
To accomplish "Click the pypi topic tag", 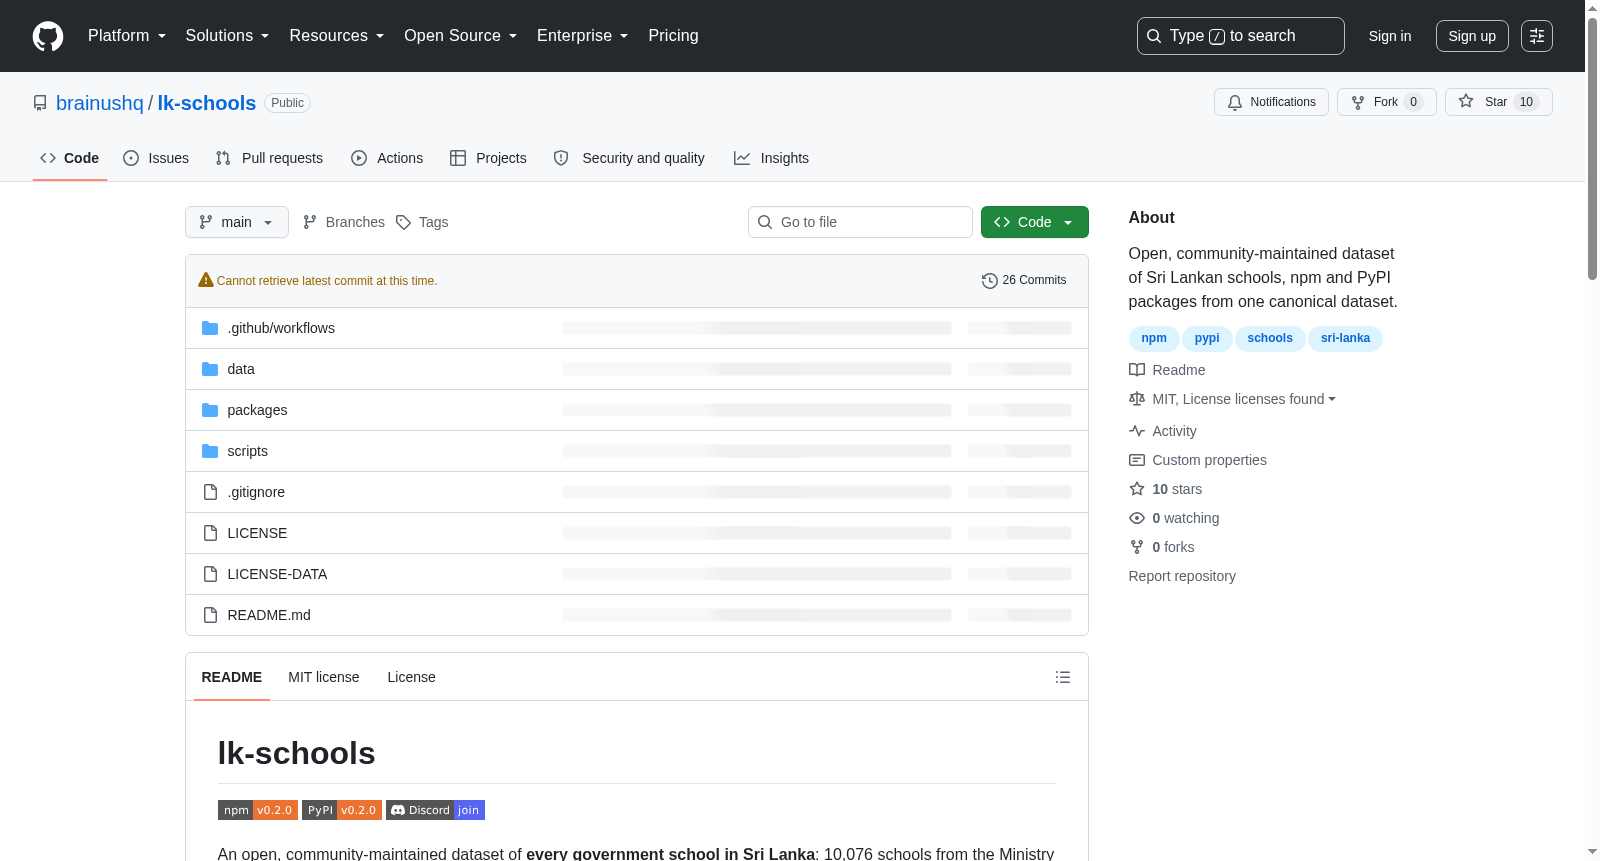I will (1207, 338).
